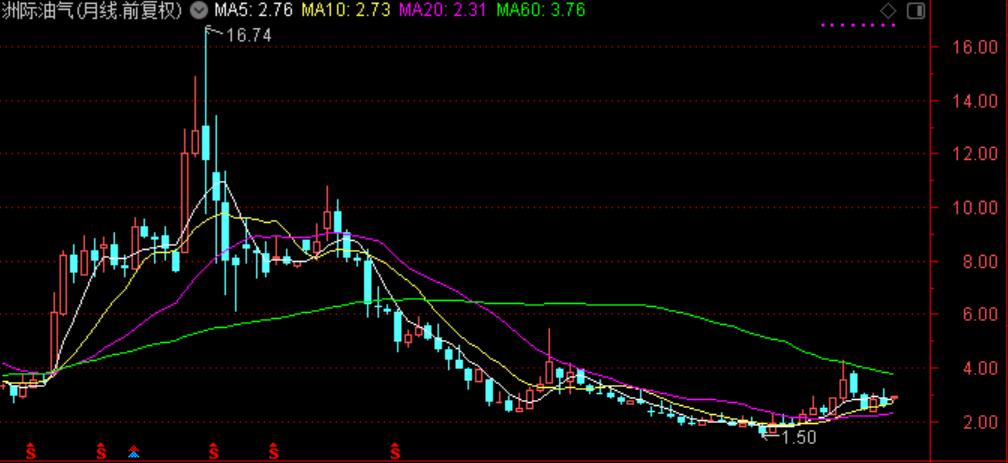Click the 1.50 lowest price annotation
This screenshot has height=463, width=1008.
coord(798,438)
